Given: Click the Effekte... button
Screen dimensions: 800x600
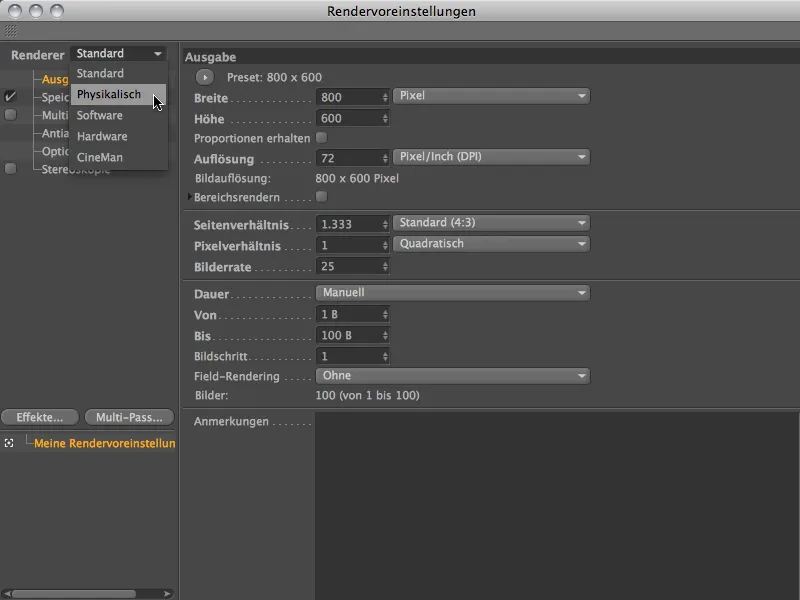Looking at the screenshot, I should click(x=40, y=417).
